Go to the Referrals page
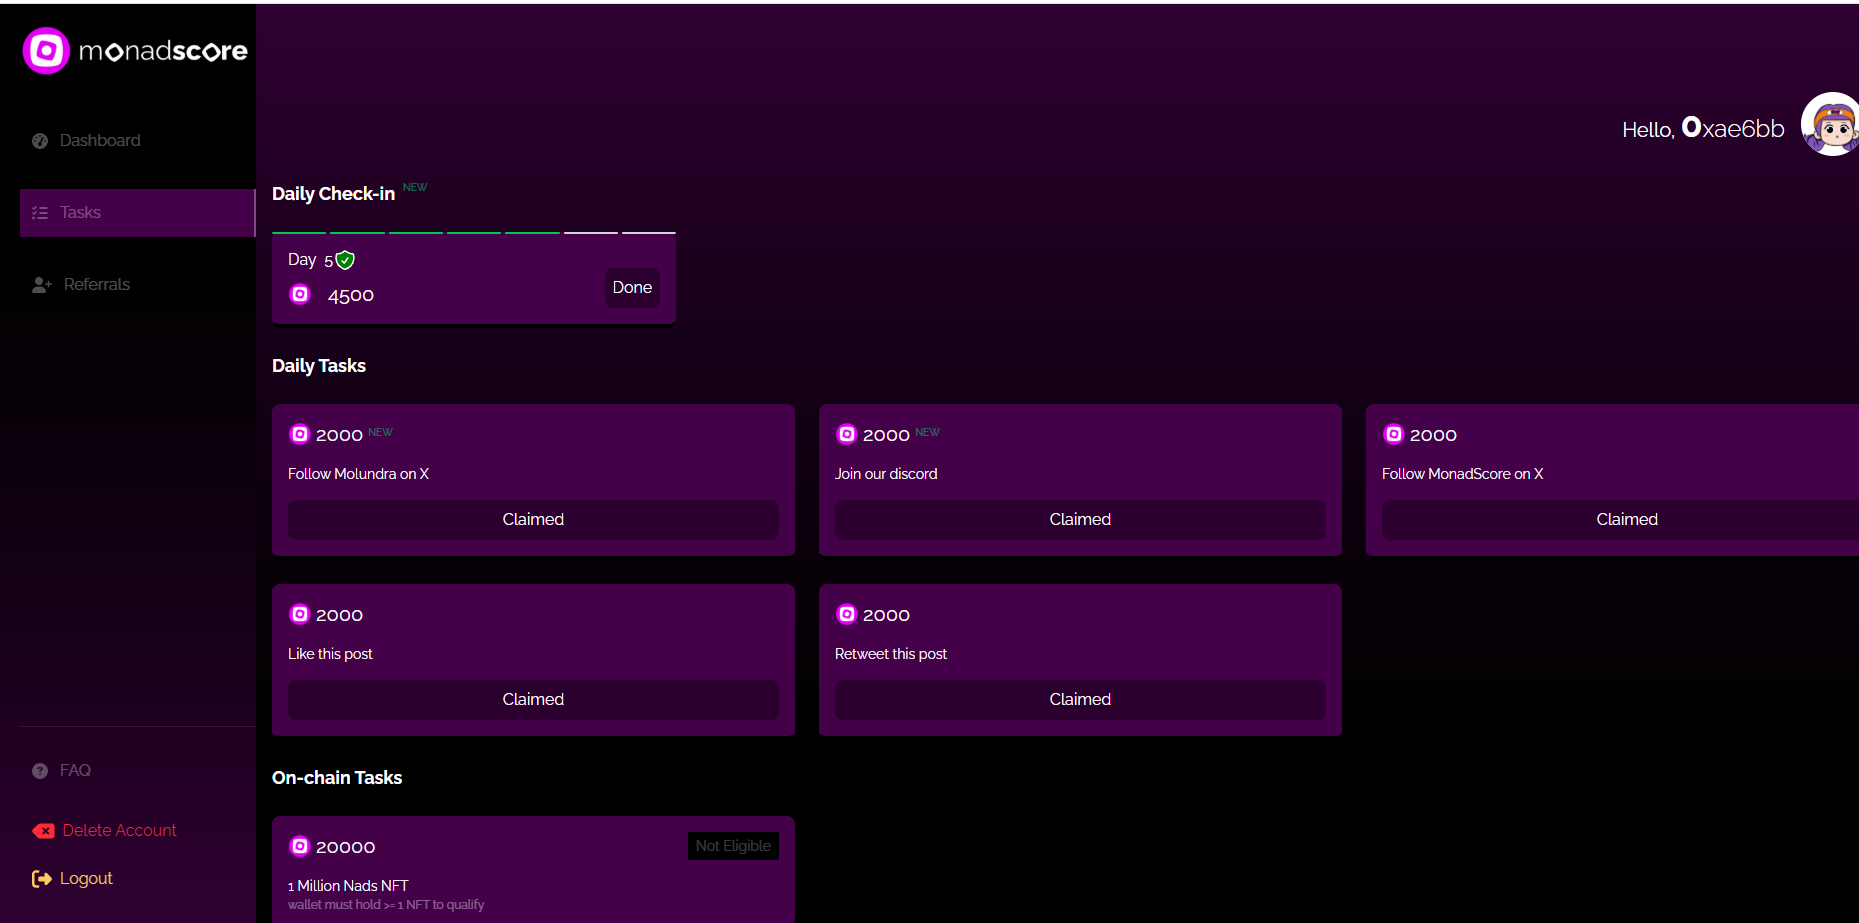1859x923 pixels. pos(96,285)
